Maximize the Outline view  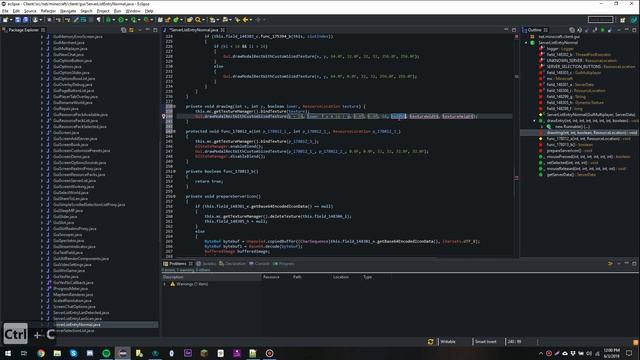point(634,30)
